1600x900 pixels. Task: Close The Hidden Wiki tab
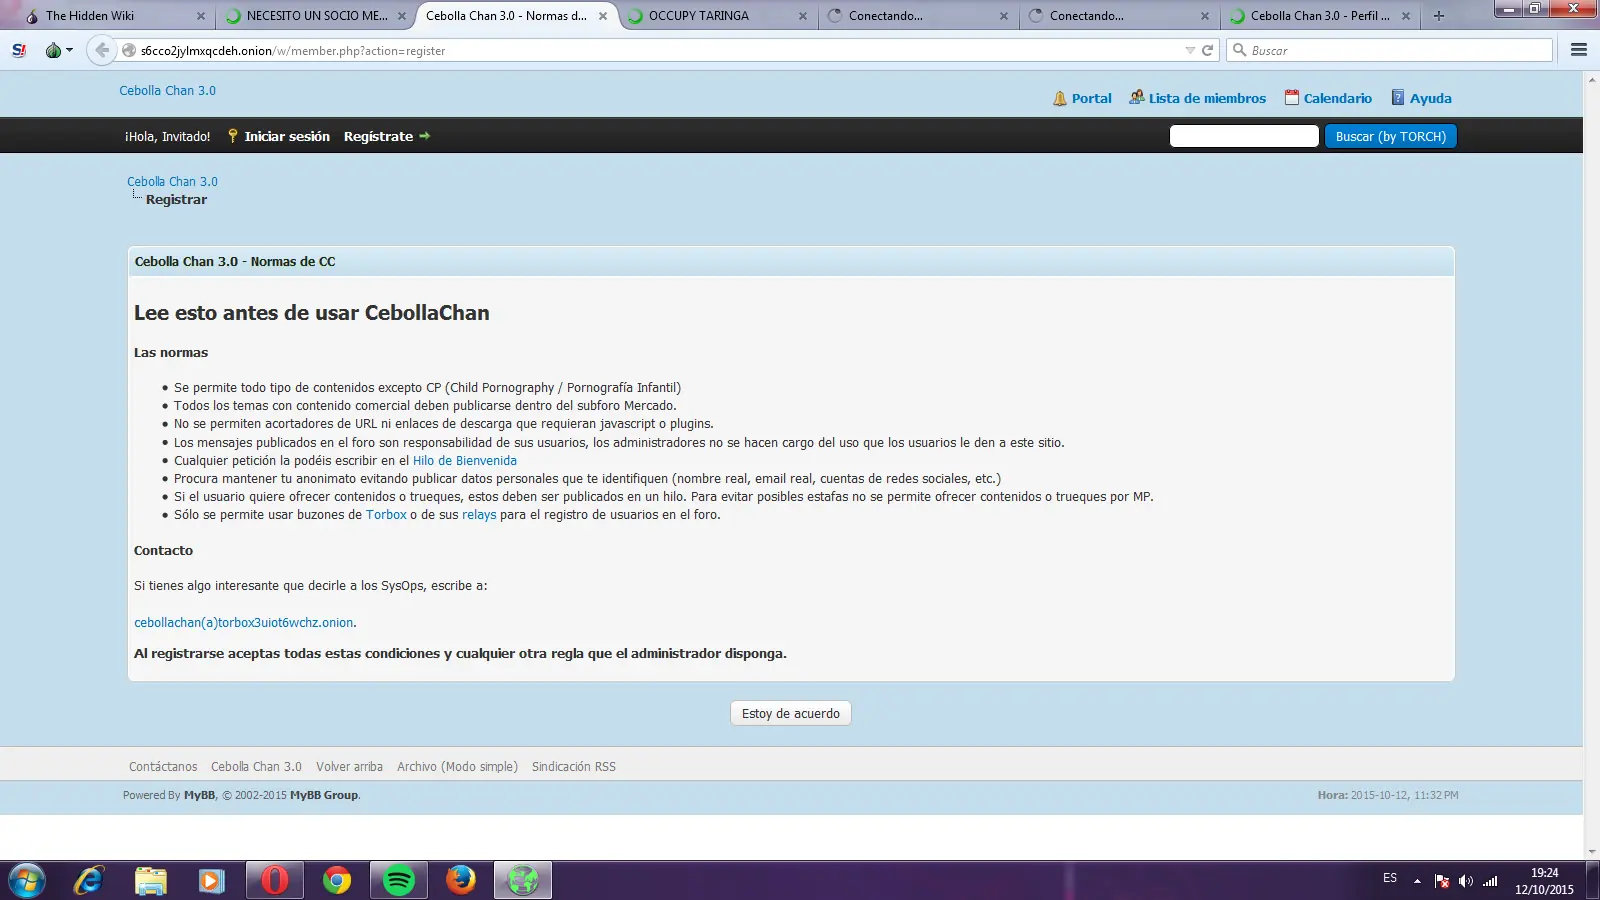[x=201, y=16]
